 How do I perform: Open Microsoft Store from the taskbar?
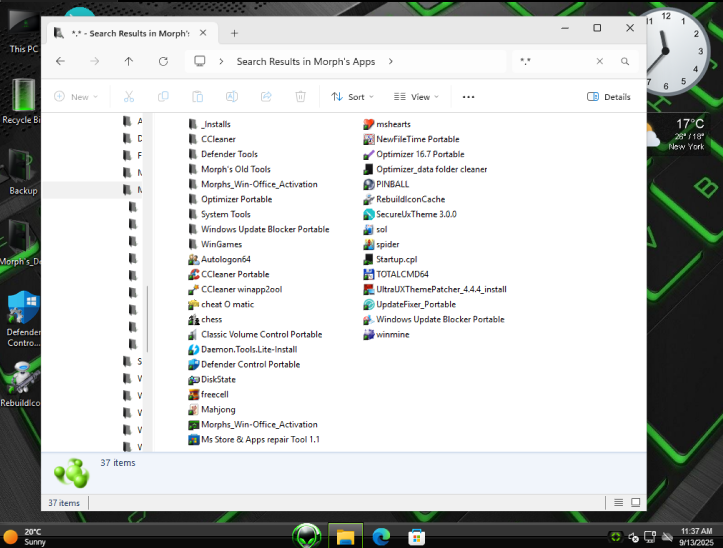[416, 536]
